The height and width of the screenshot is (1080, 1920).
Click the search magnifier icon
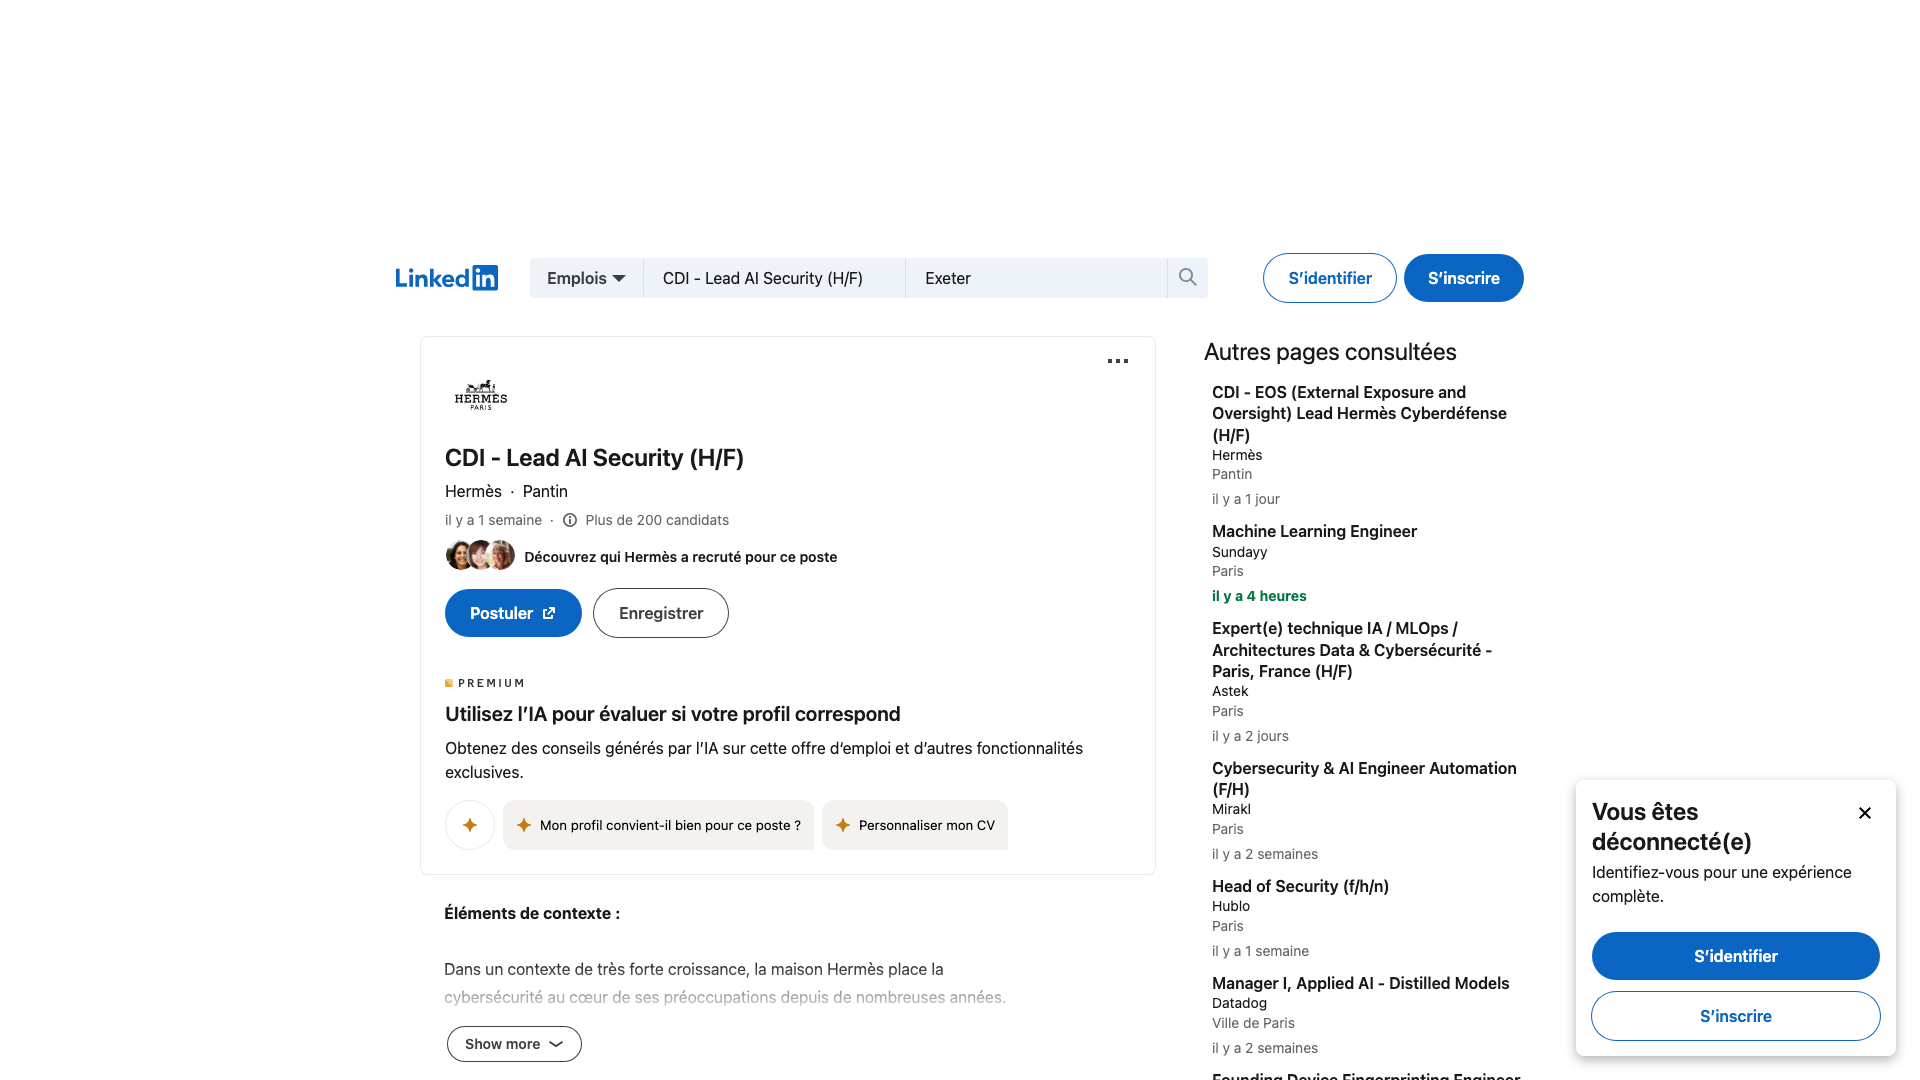coord(1187,278)
